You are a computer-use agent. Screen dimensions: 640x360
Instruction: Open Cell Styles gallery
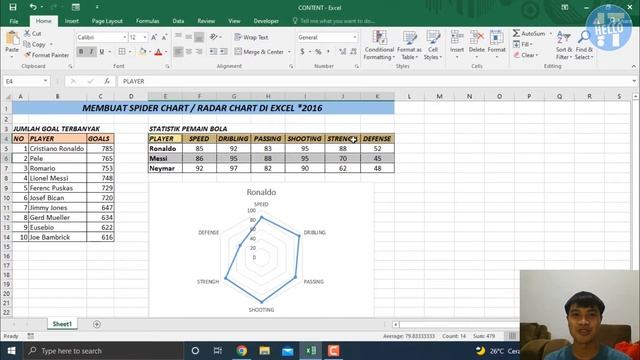coord(433,45)
